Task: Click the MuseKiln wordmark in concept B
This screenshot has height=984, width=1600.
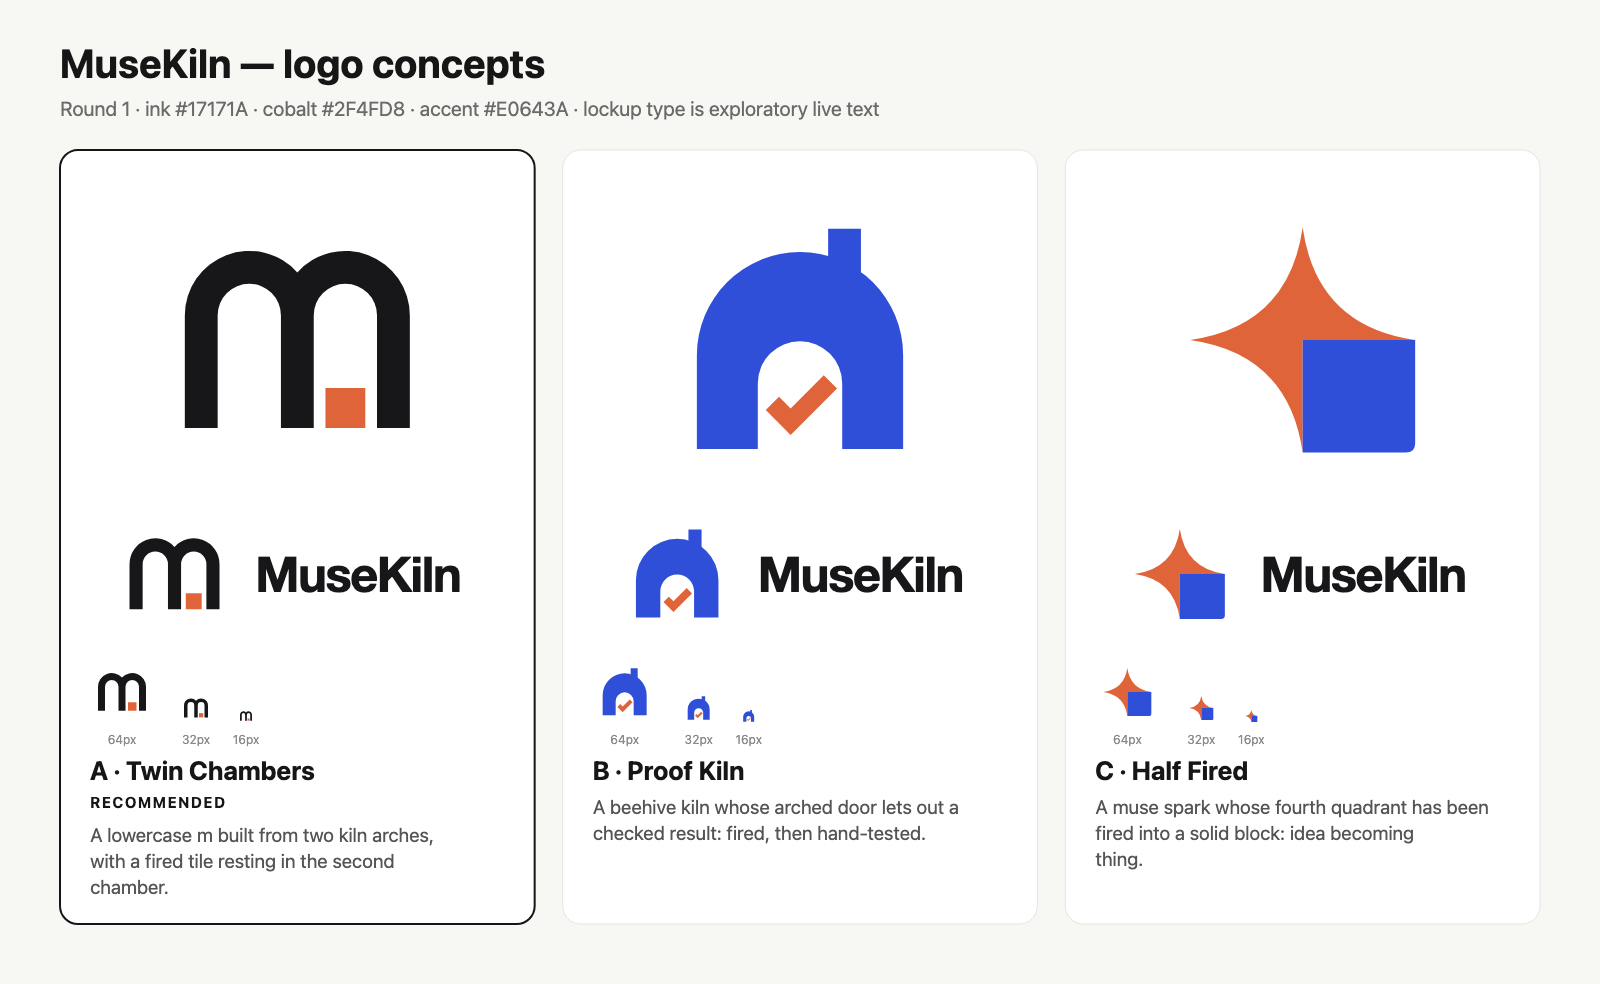Action: (861, 575)
